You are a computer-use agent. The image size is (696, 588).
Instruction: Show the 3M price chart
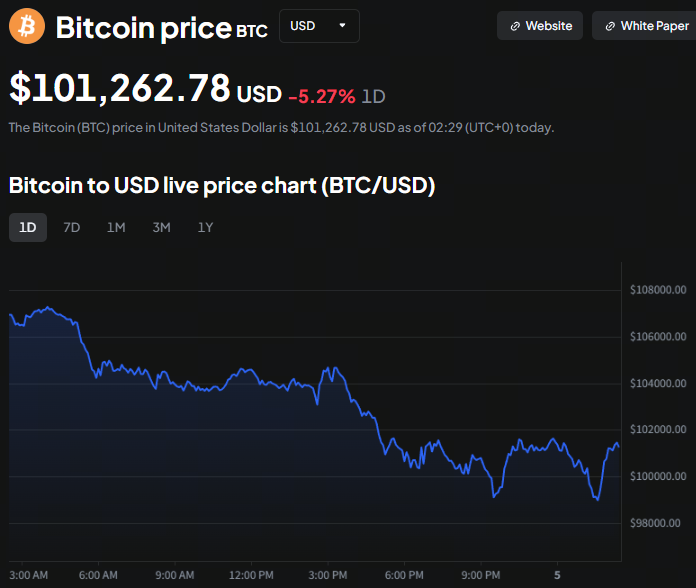point(161,227)
